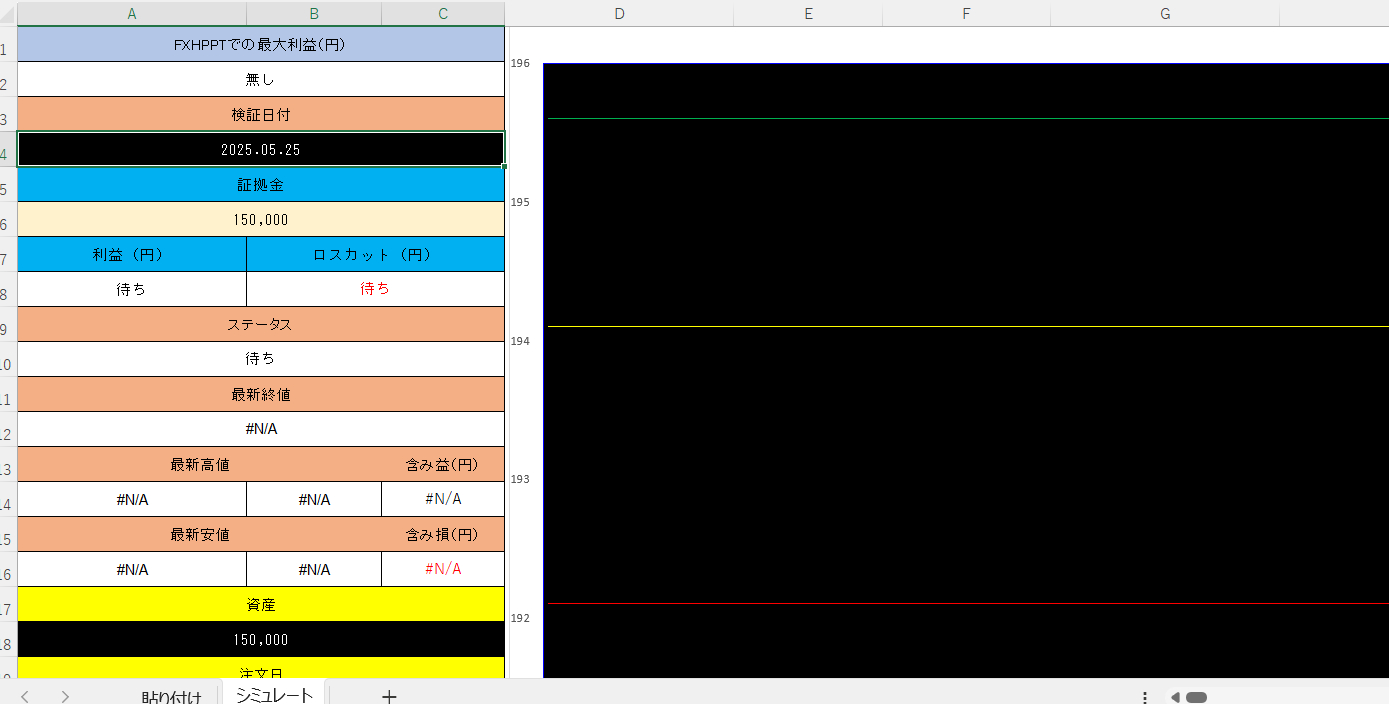Select column B header
This screenshot has height=704, width=1389.
click(314, 13)
